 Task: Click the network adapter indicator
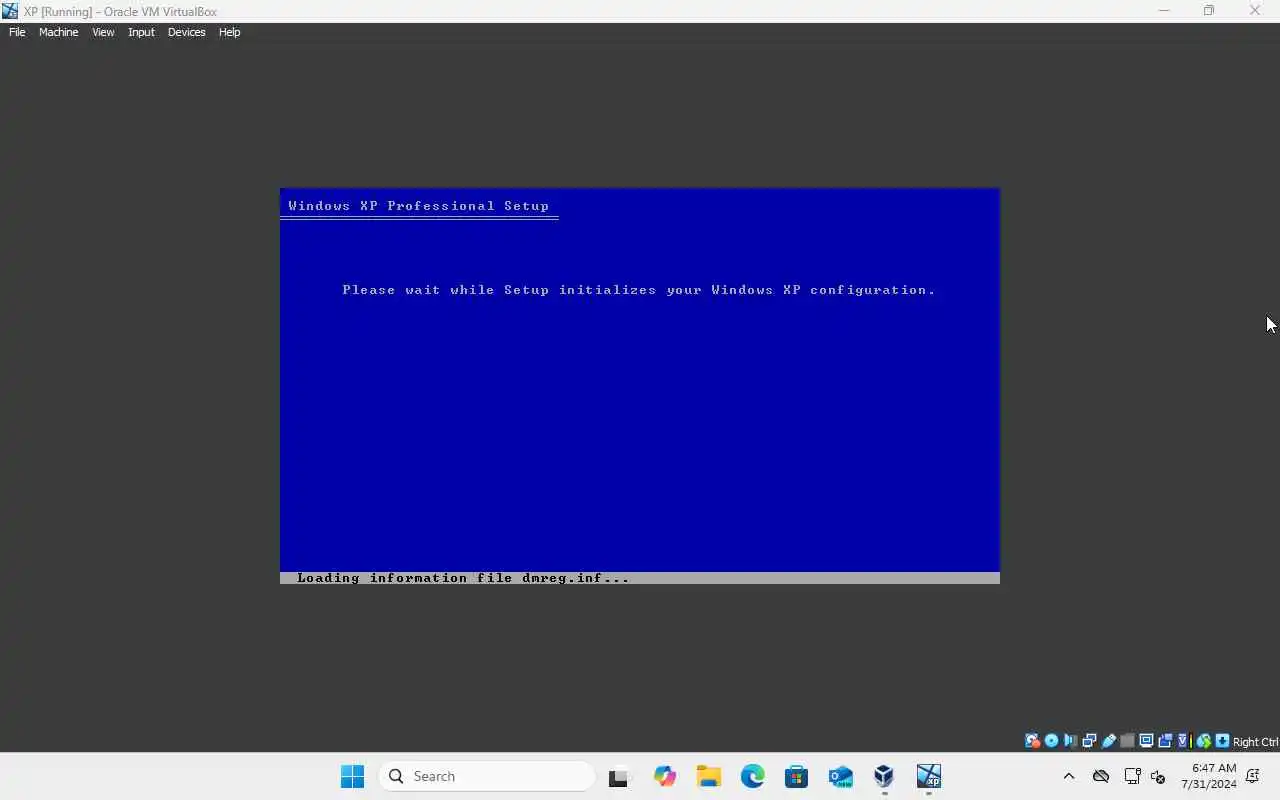click(x=1089, y=741)
